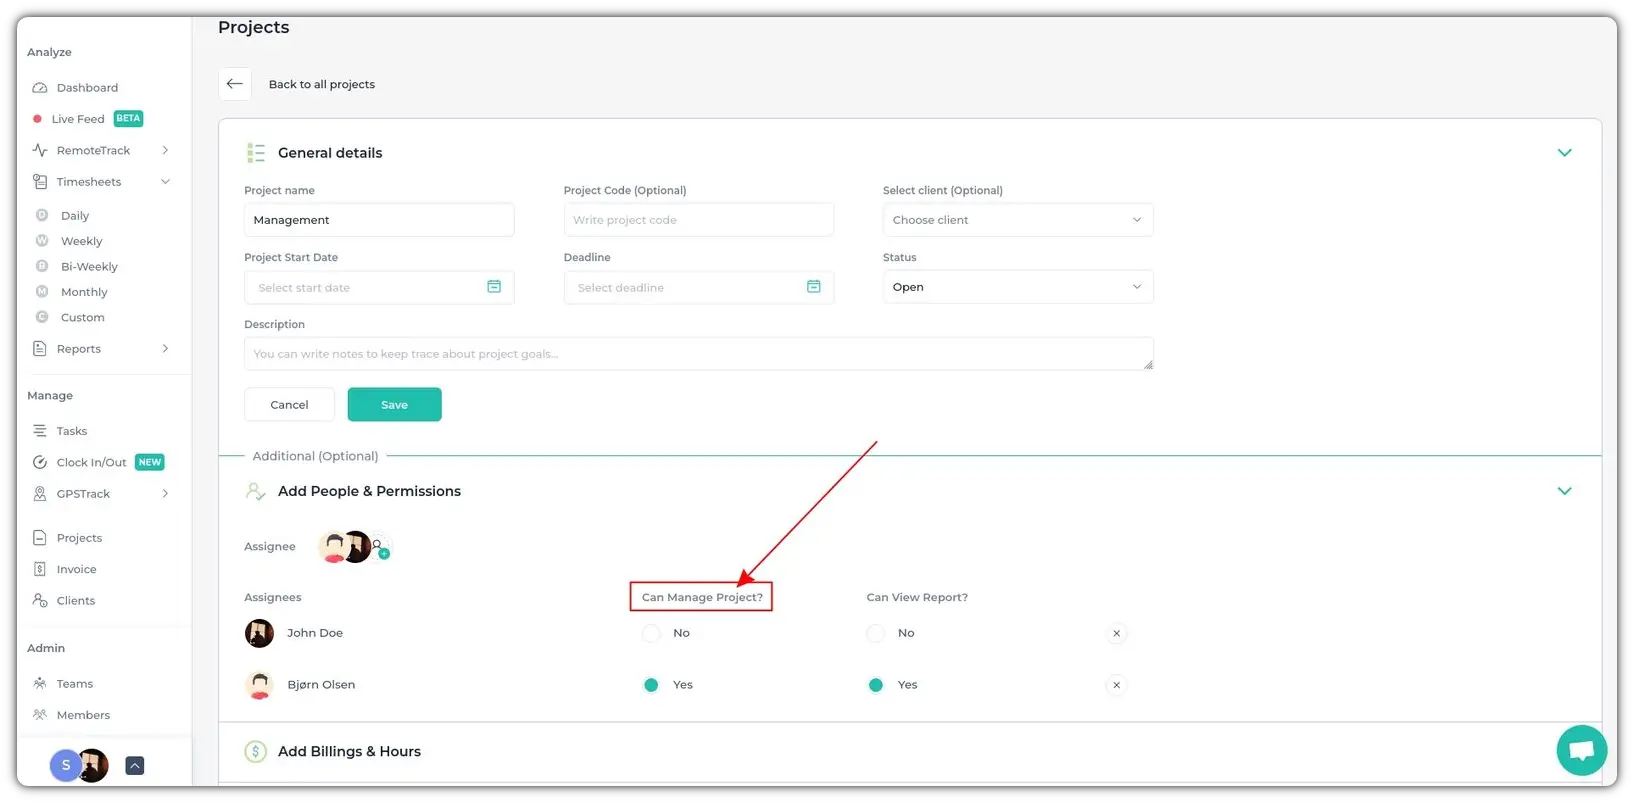This screenshot has width=1634, height=803.
Task: Toggle John Doe's Can Manage Project radio
Action: click(652, 633)
